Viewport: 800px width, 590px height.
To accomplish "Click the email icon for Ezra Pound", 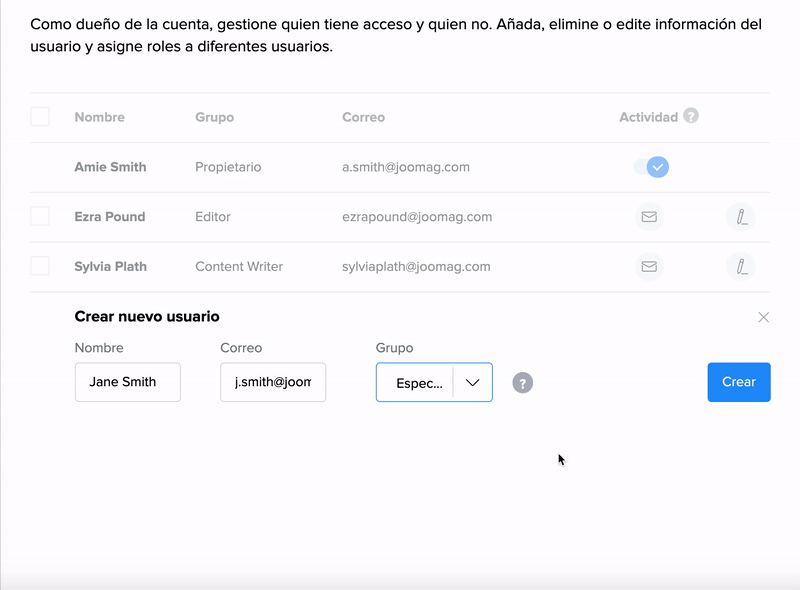I will pos(649,217).
